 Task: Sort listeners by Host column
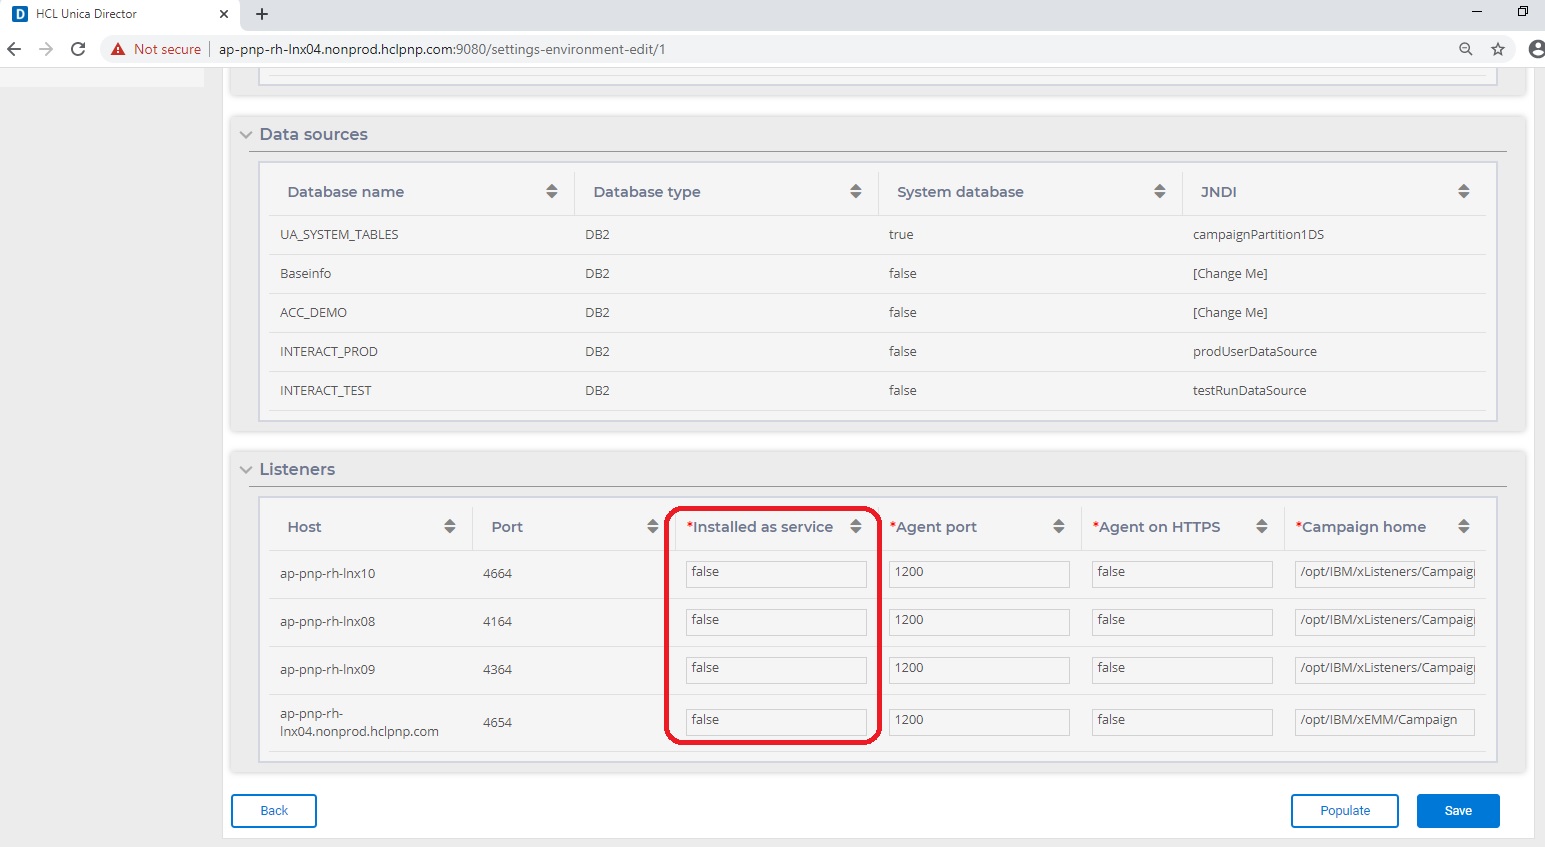pyautogui.click(x=449, y=526)
